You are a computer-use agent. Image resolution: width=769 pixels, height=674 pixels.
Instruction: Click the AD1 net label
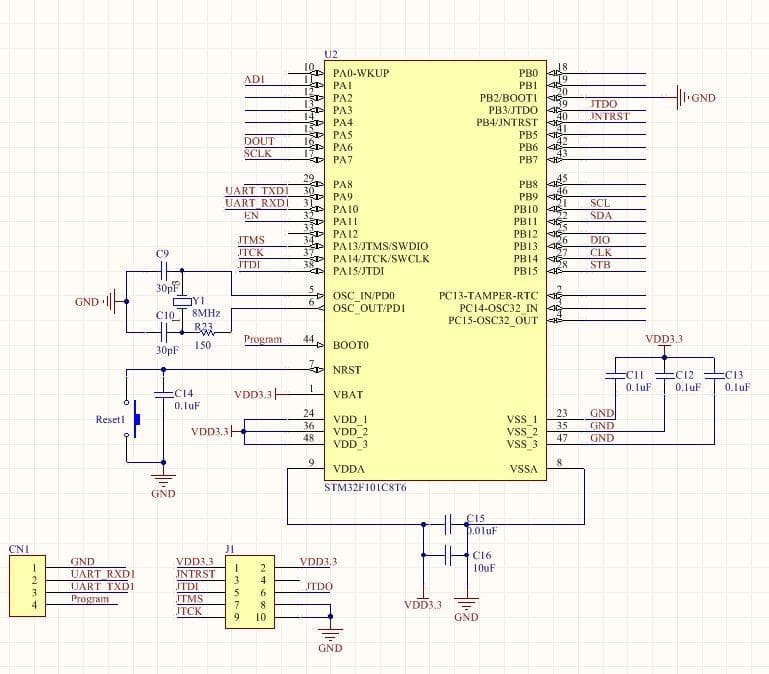(x=254, y=79)
